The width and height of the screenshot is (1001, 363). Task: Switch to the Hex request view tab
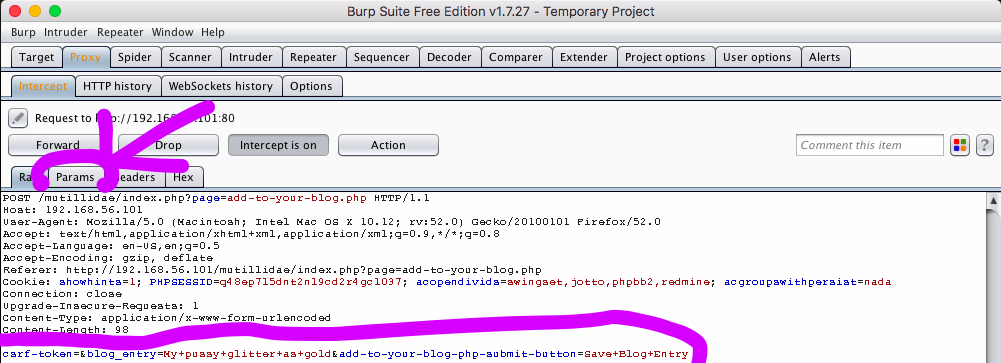(184, 177)
